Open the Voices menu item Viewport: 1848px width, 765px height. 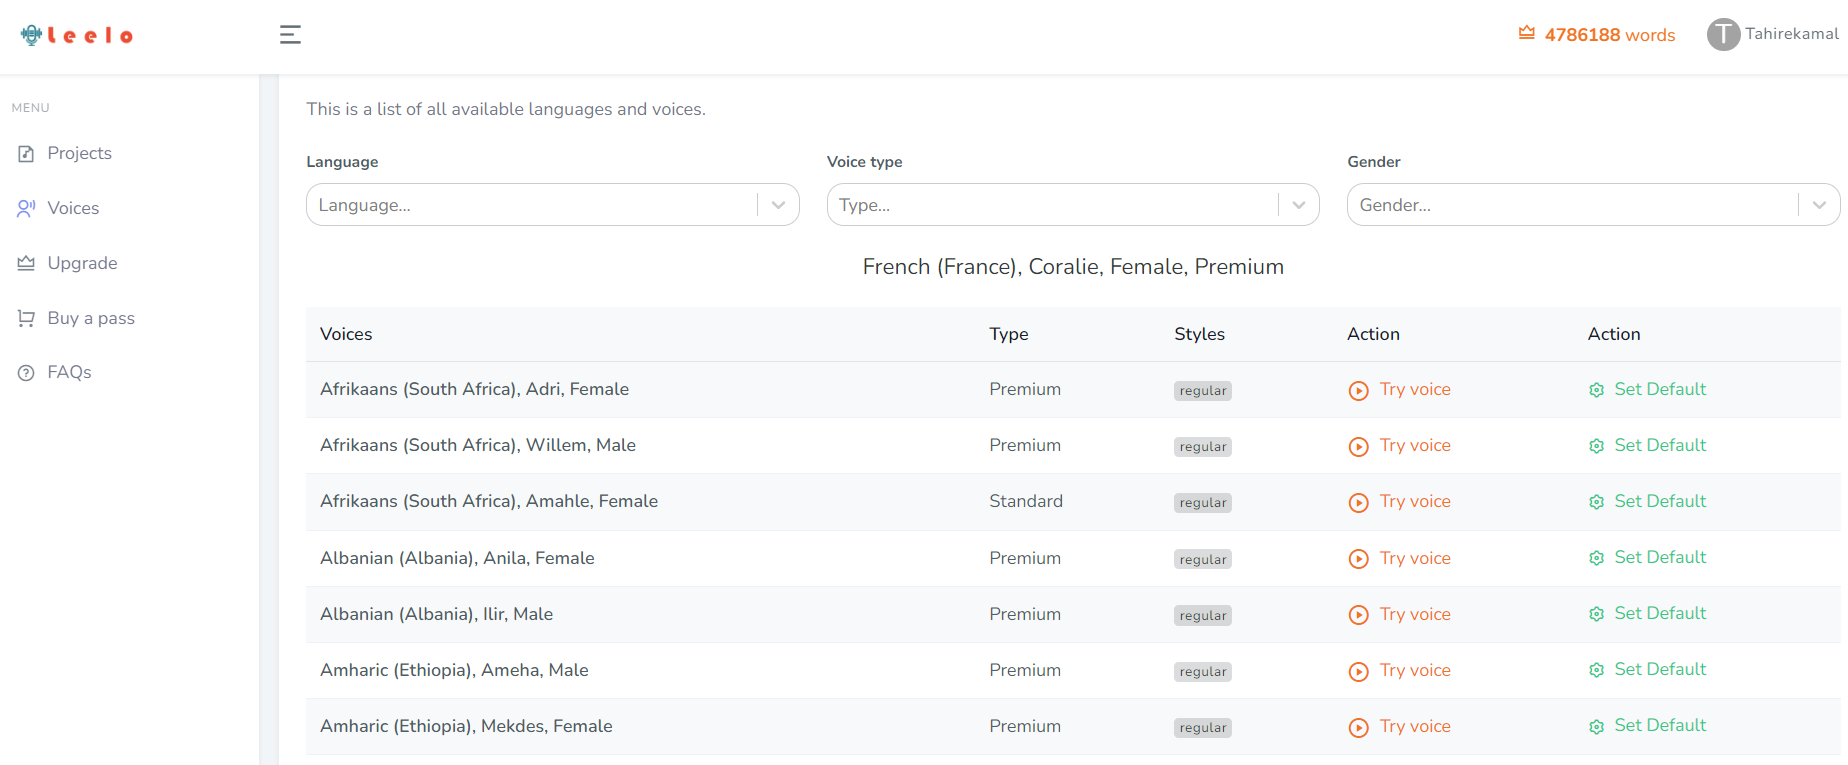(73, 208)
